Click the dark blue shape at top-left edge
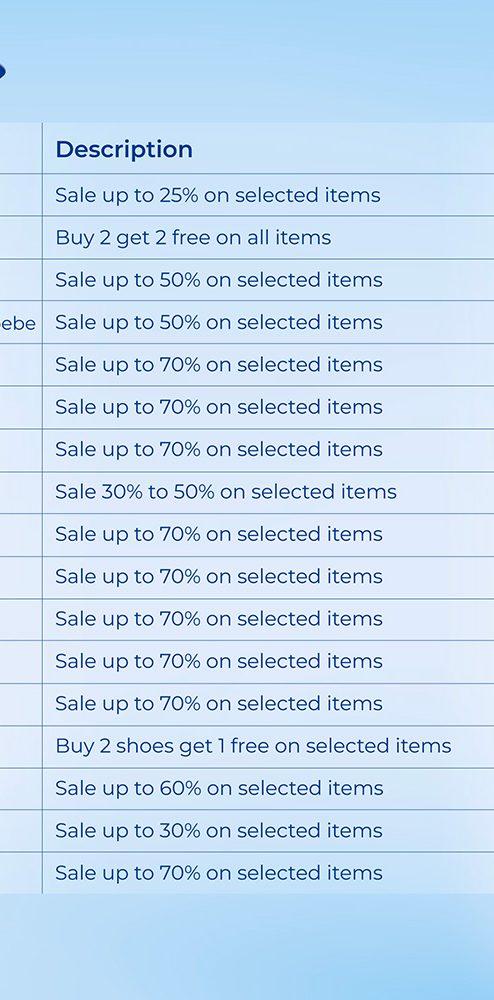 pos(3,70)
